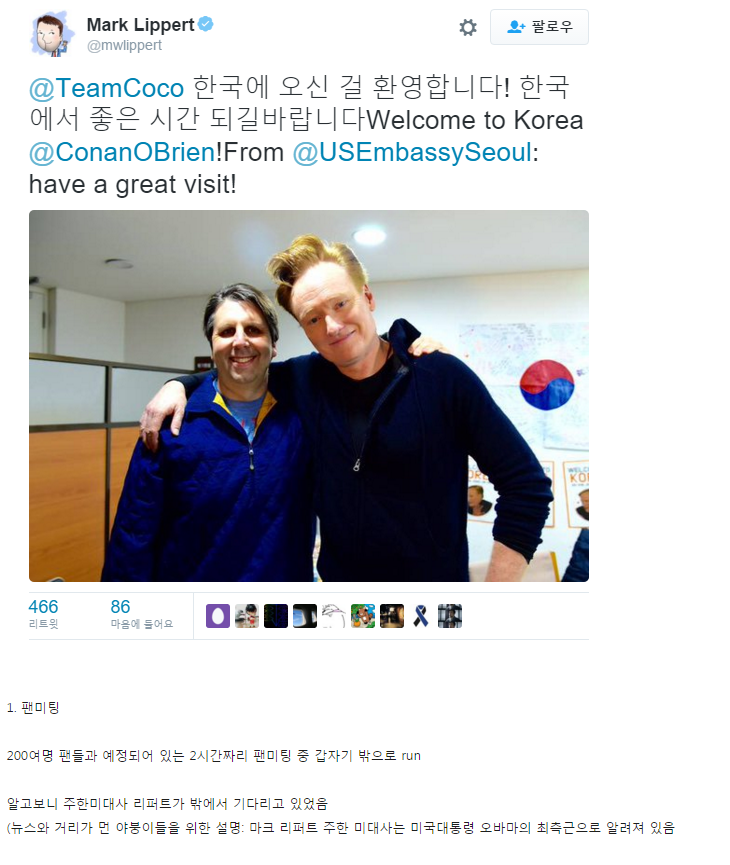Open Mark Lippert's profile avatar
730x865 pixels.
[x=51, y=34]
